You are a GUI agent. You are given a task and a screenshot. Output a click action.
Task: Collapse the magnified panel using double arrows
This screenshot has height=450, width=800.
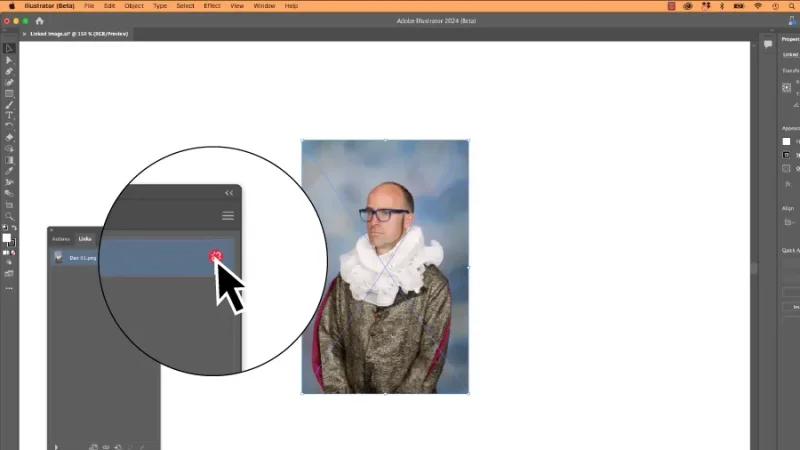click(228, 193)
